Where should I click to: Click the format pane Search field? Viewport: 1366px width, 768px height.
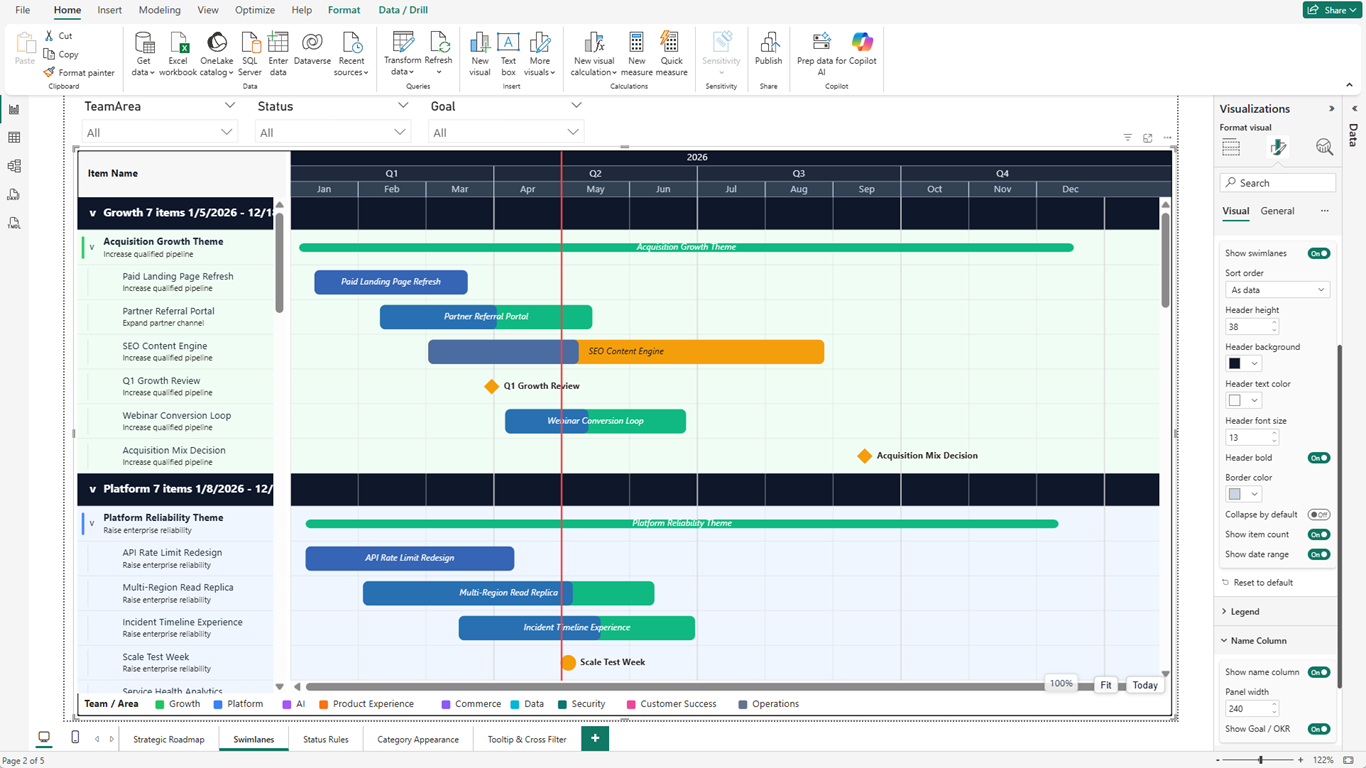1278,183
